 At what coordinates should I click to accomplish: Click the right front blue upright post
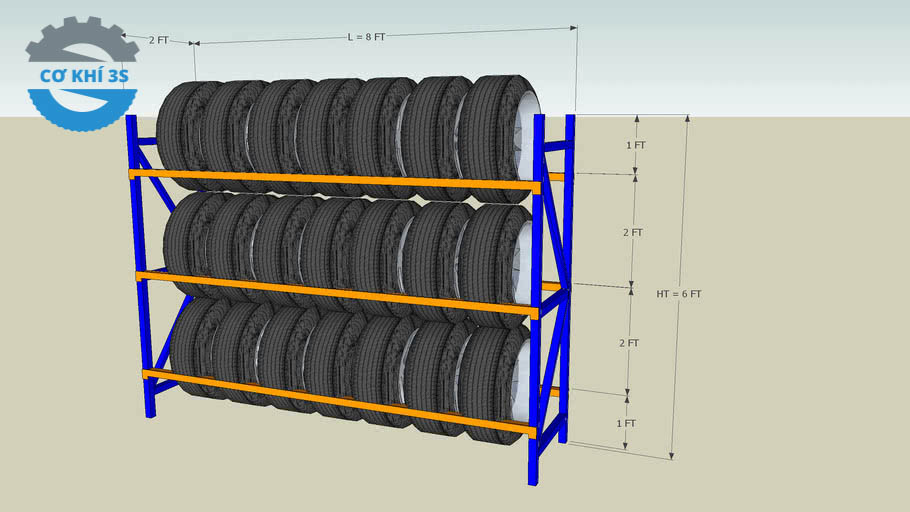536,300
